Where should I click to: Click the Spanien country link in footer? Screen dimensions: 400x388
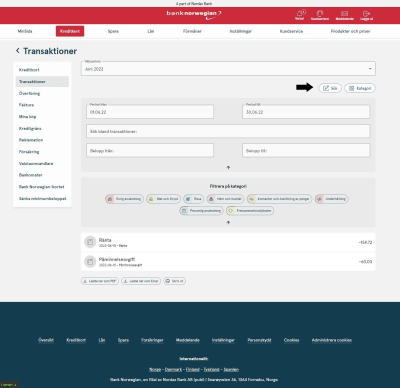[x=231, y=369]
